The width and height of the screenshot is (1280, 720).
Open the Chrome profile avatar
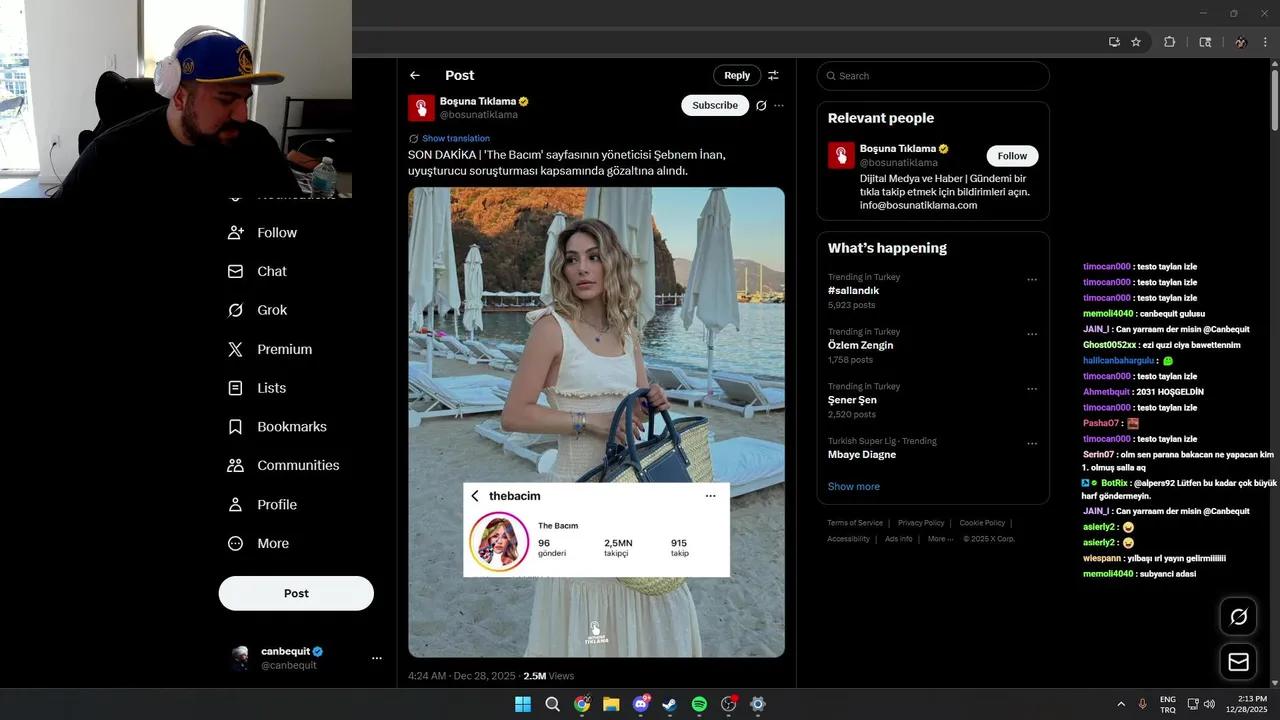[1241, 42]
